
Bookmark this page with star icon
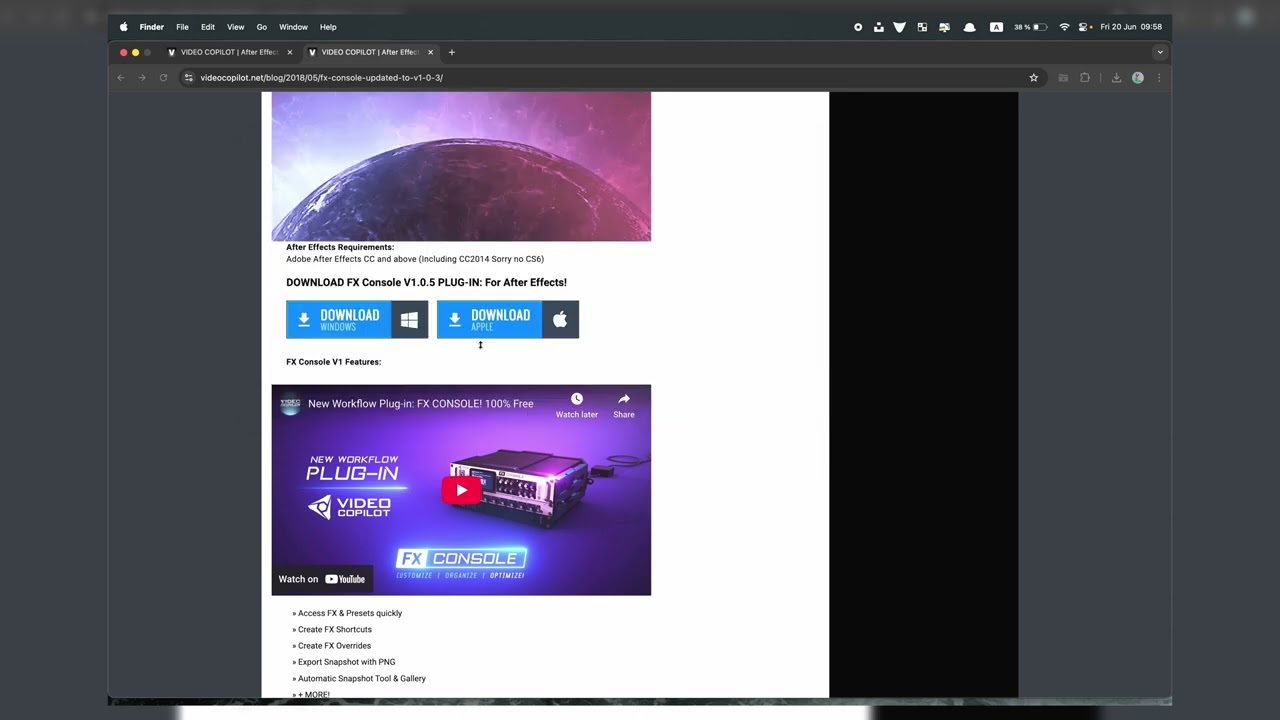click(1034, 78)
